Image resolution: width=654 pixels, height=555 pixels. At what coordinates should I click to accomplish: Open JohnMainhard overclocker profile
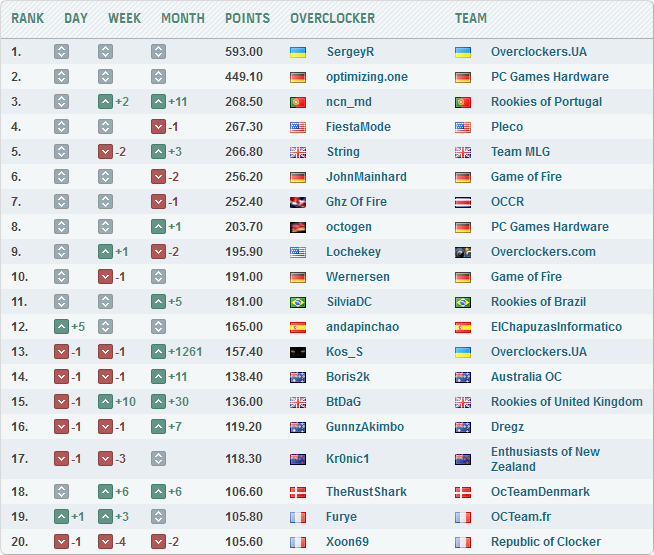pyautogui.click(x=366, y=177)
